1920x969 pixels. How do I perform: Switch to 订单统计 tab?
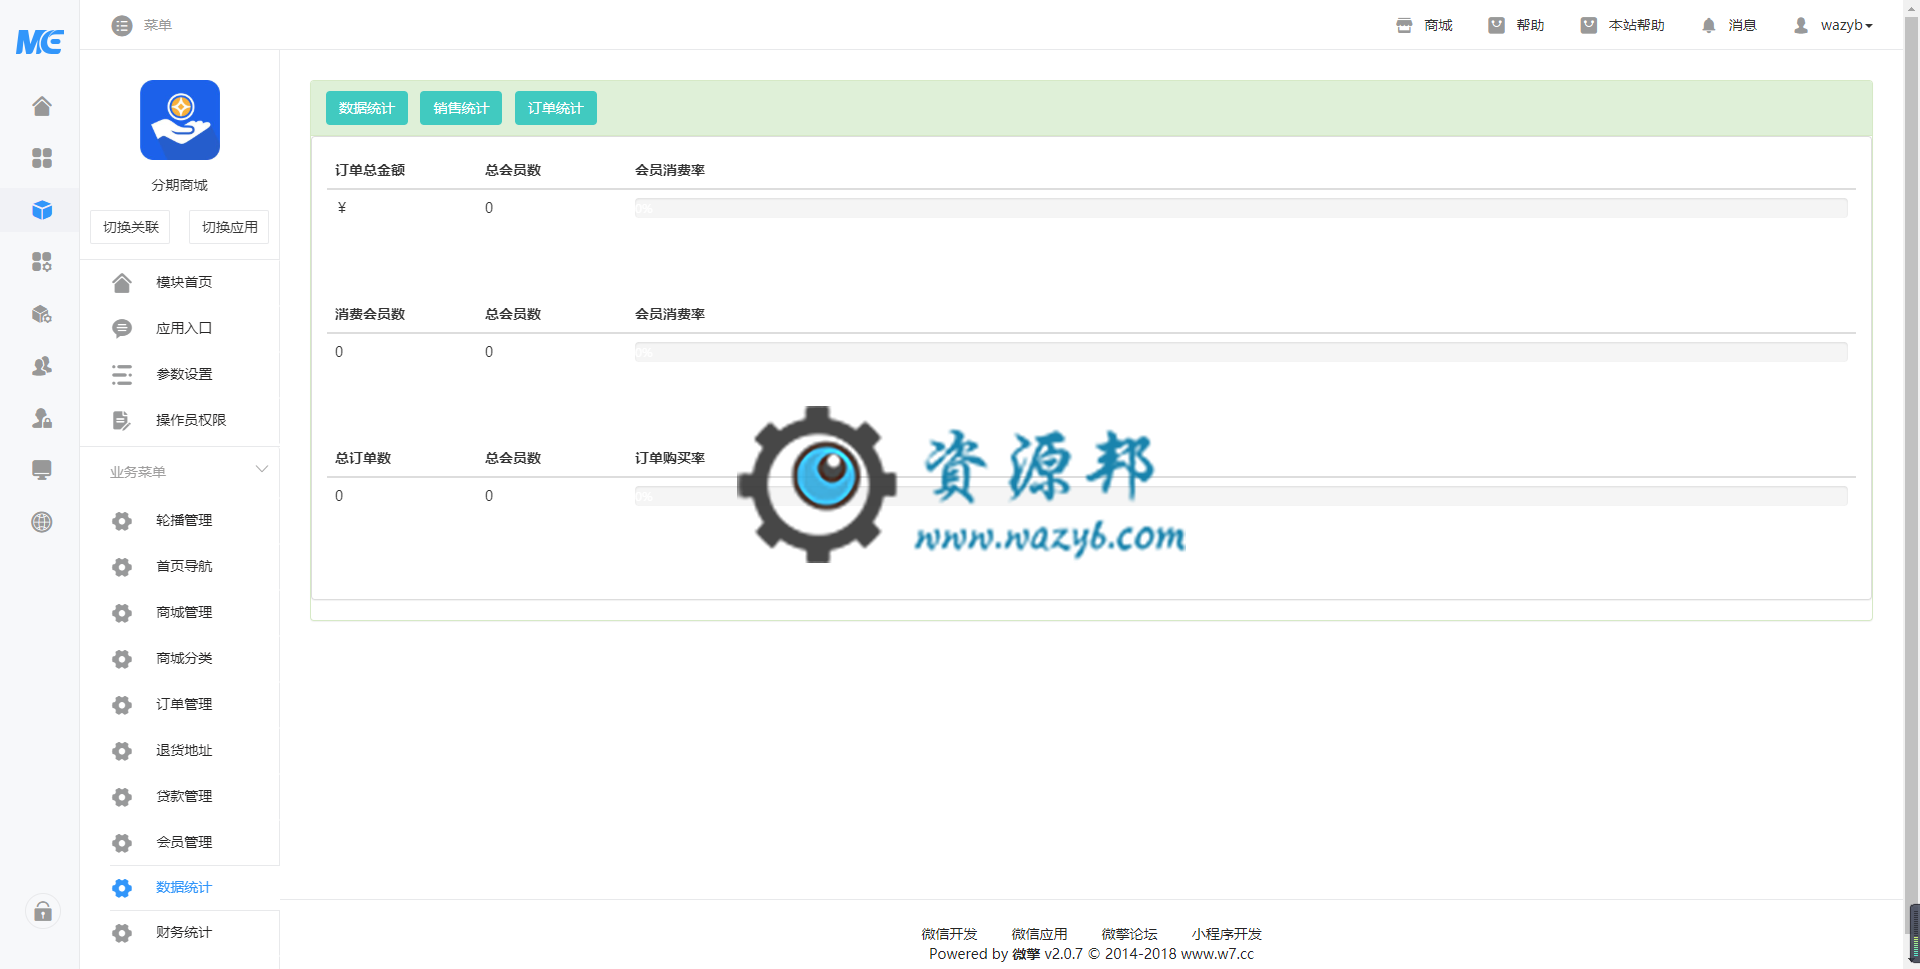coord(555,108)
